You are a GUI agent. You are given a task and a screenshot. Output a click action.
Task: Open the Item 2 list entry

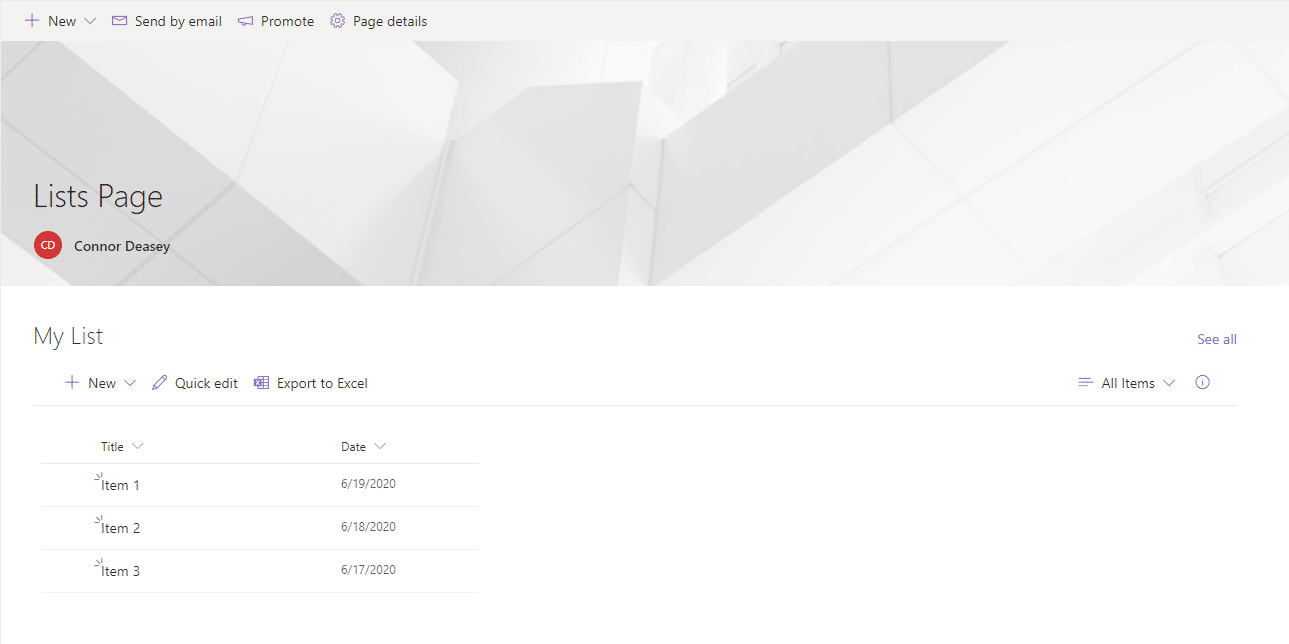click(120, 528)
